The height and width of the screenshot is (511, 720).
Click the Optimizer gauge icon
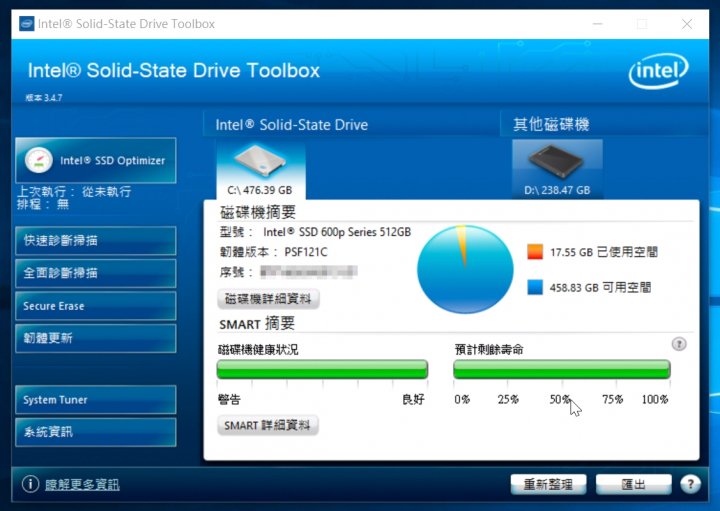click(x=39, y=160)
